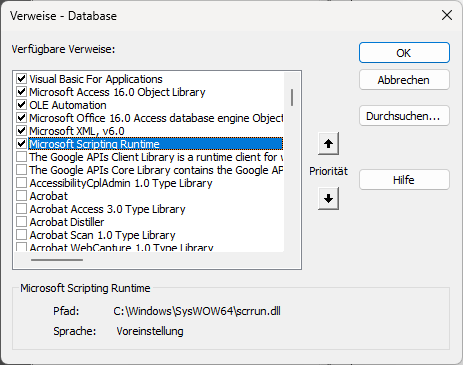Image resolution: width=463 pixels, height=365 pixels.
Task: Open Hilfe for the references dialog
Action: pos(404,180)
